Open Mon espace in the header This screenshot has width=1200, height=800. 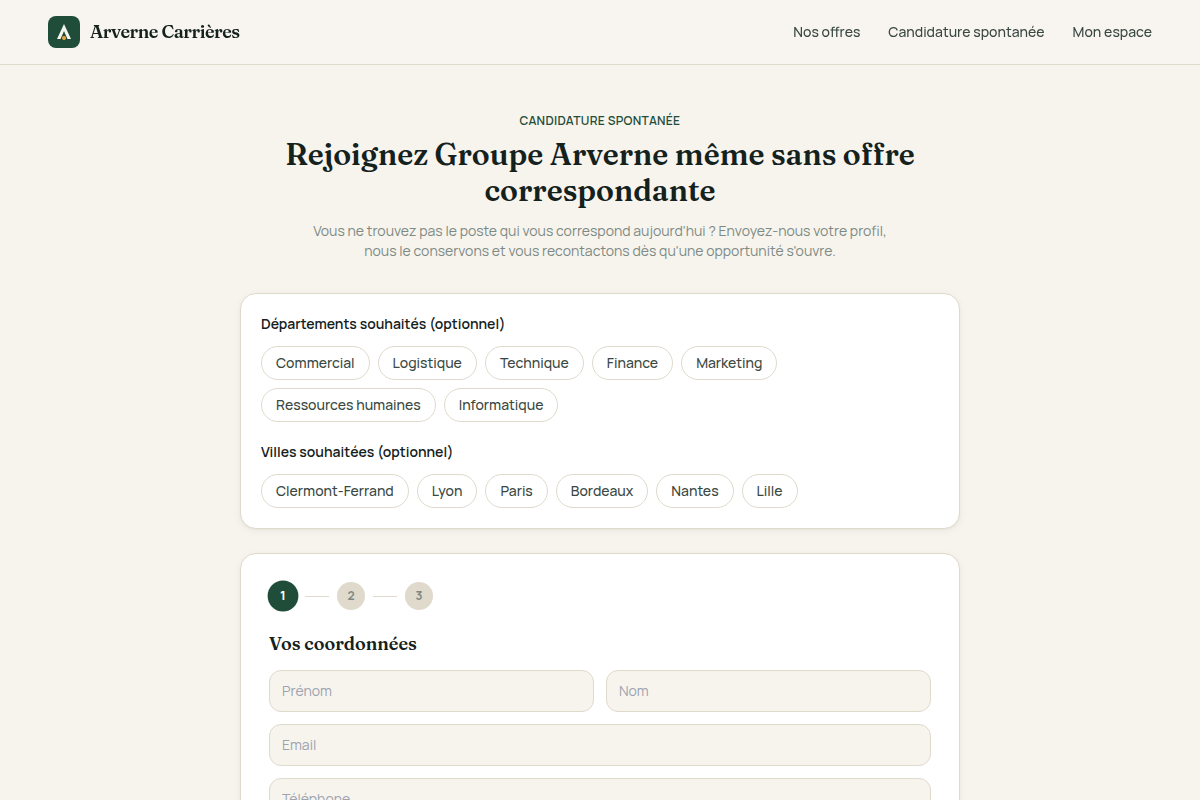point(1112,32)
